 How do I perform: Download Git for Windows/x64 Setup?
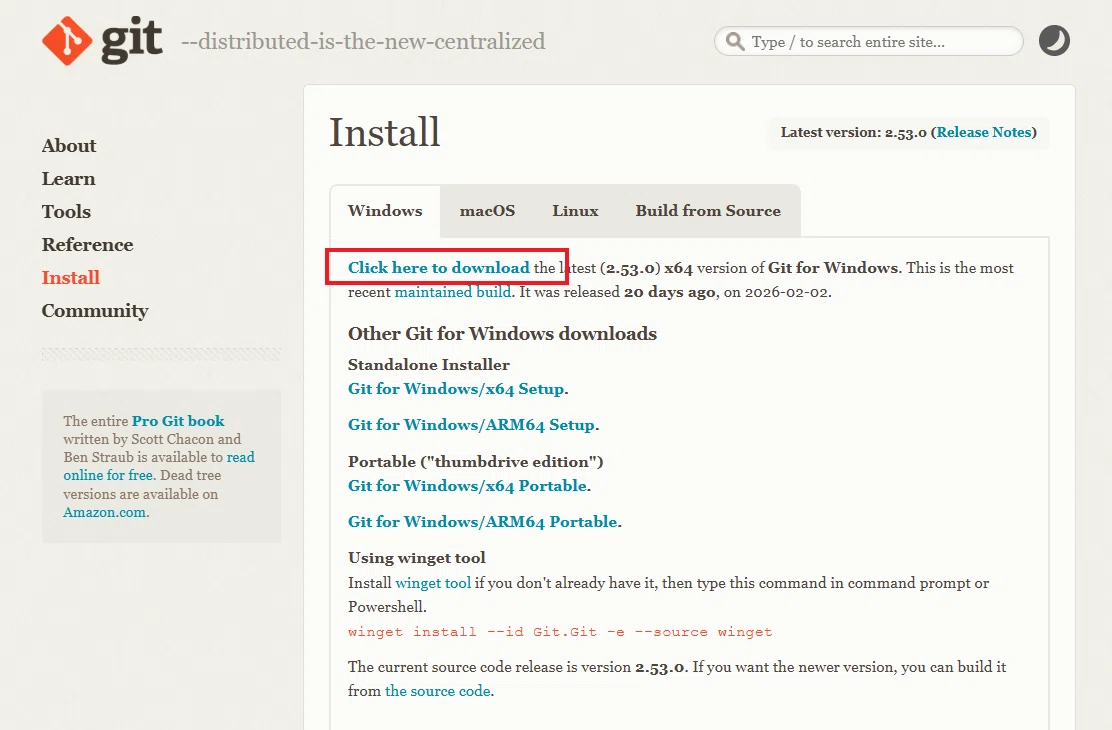[x=456, y=389]
